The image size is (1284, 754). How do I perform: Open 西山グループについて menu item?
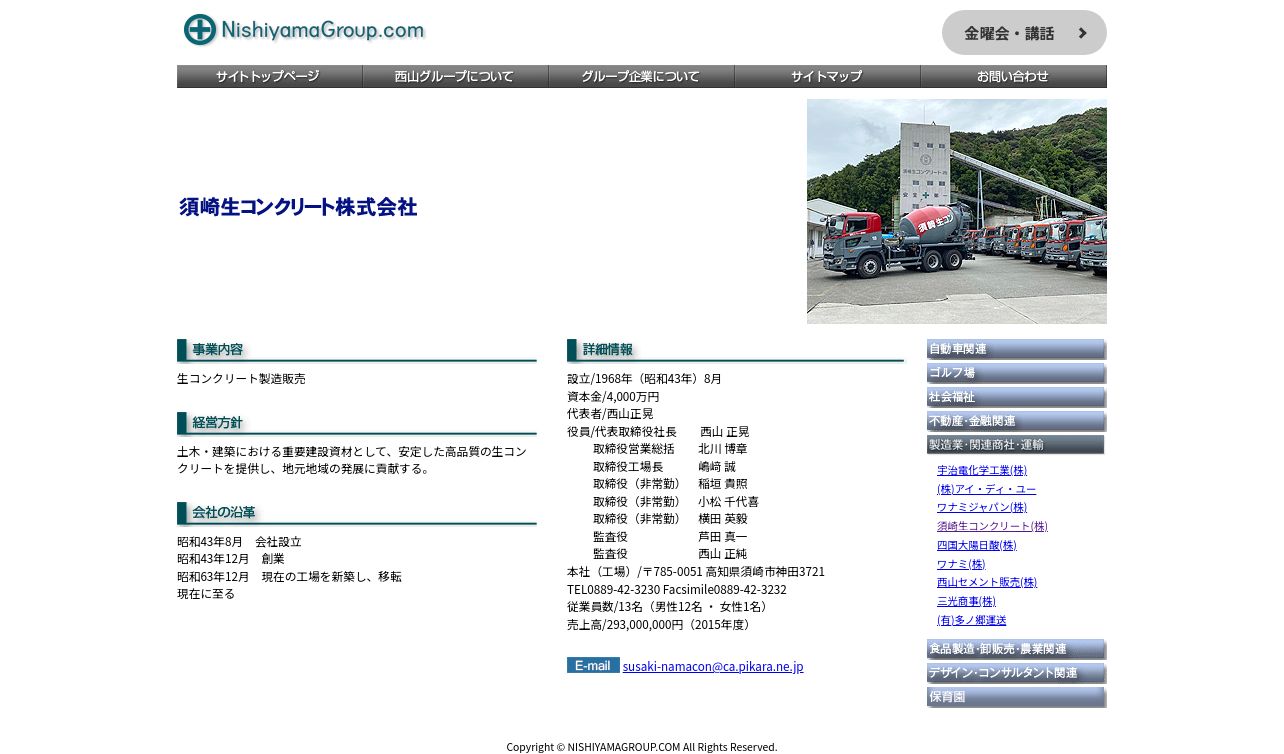456,77
